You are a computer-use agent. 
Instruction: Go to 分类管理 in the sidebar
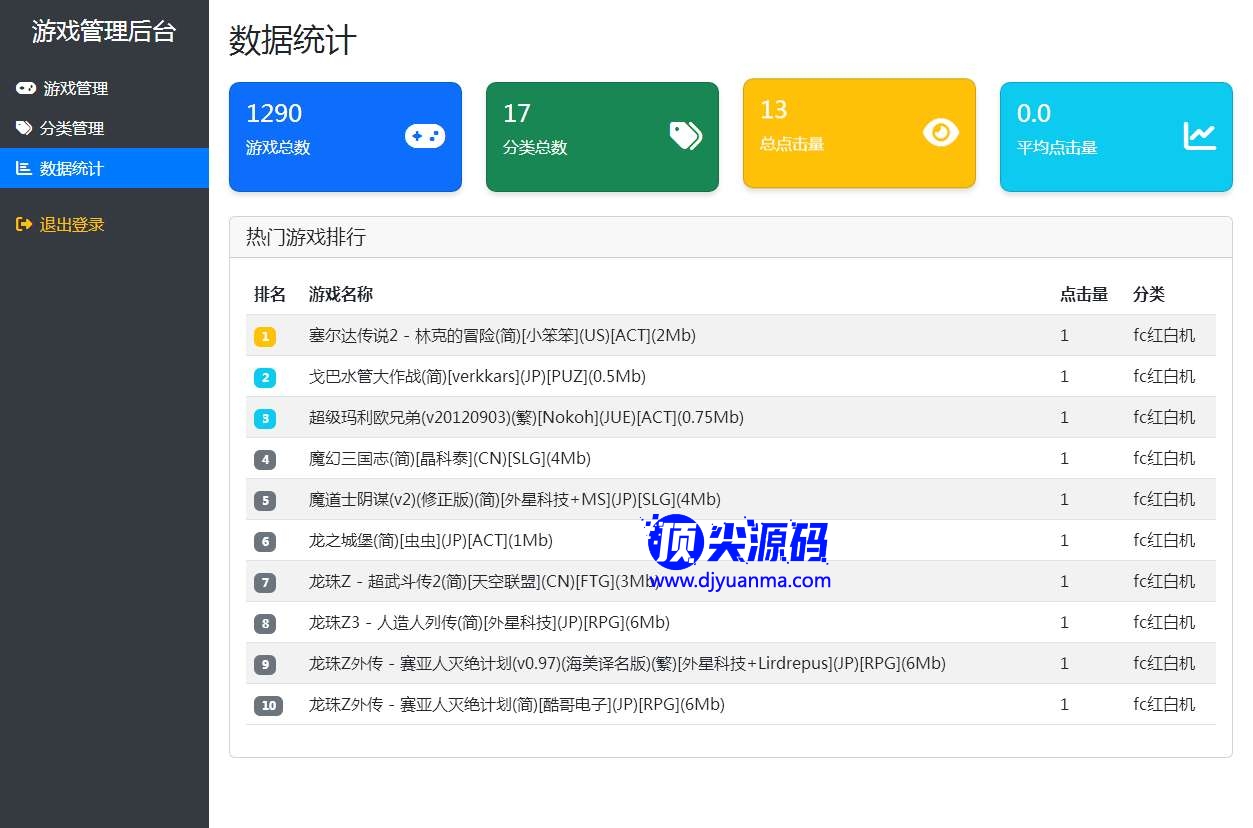(x=72, y=128)
